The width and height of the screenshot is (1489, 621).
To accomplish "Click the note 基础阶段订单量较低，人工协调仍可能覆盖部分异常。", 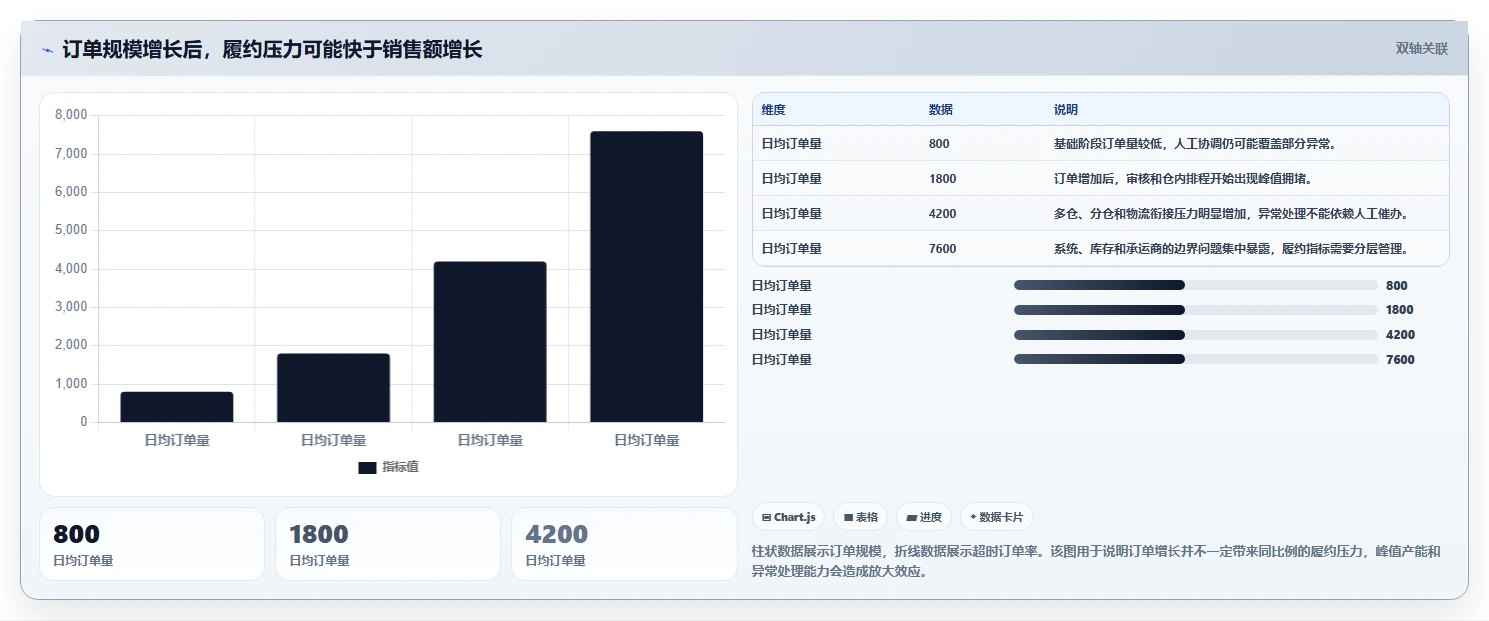I will (1195, 144).
